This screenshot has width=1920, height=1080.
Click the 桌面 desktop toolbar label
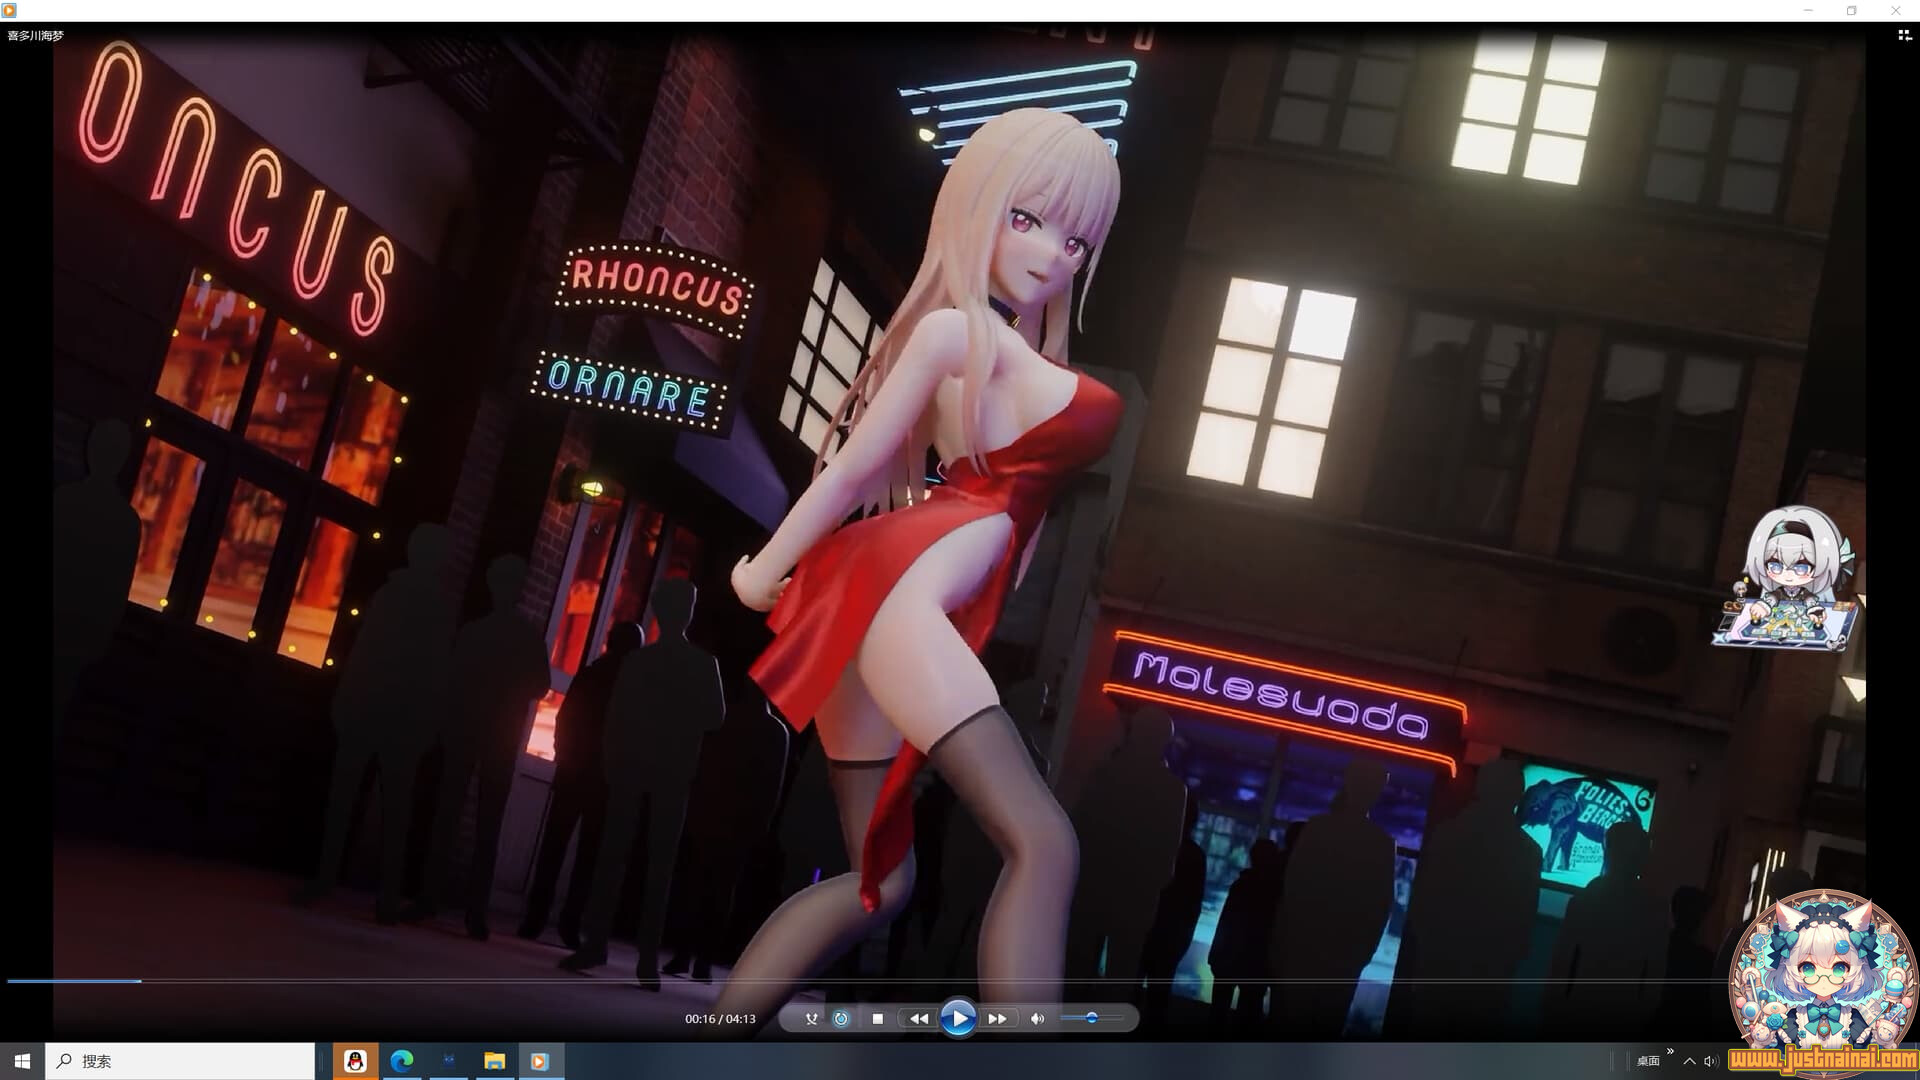point(1648,1061)
